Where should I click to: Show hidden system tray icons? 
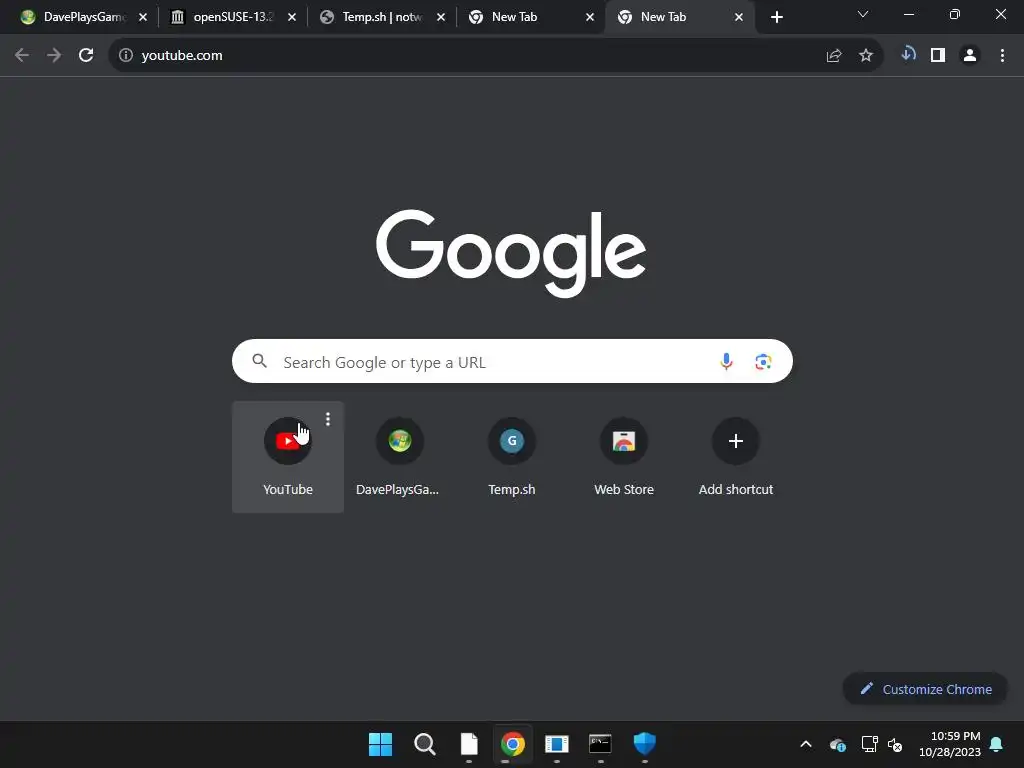[806, 744]
